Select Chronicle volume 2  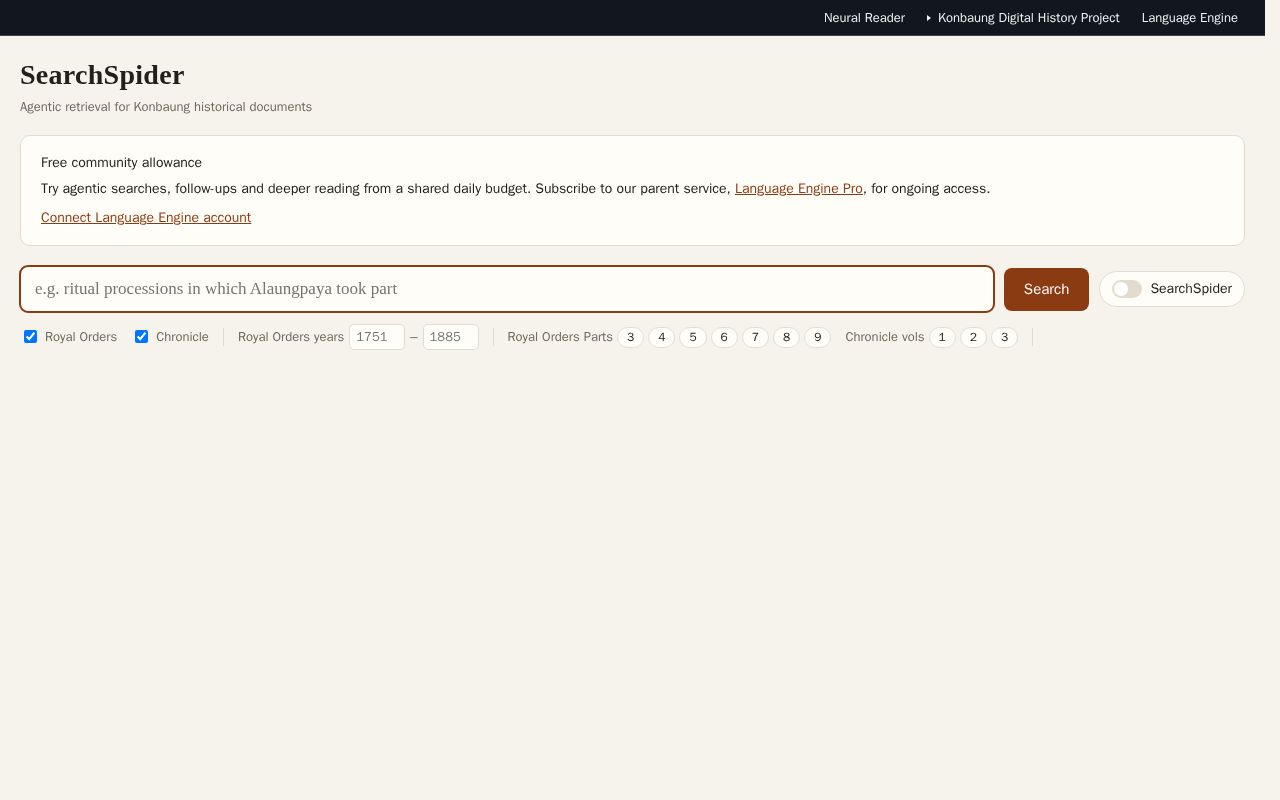[x=973, y=337]
